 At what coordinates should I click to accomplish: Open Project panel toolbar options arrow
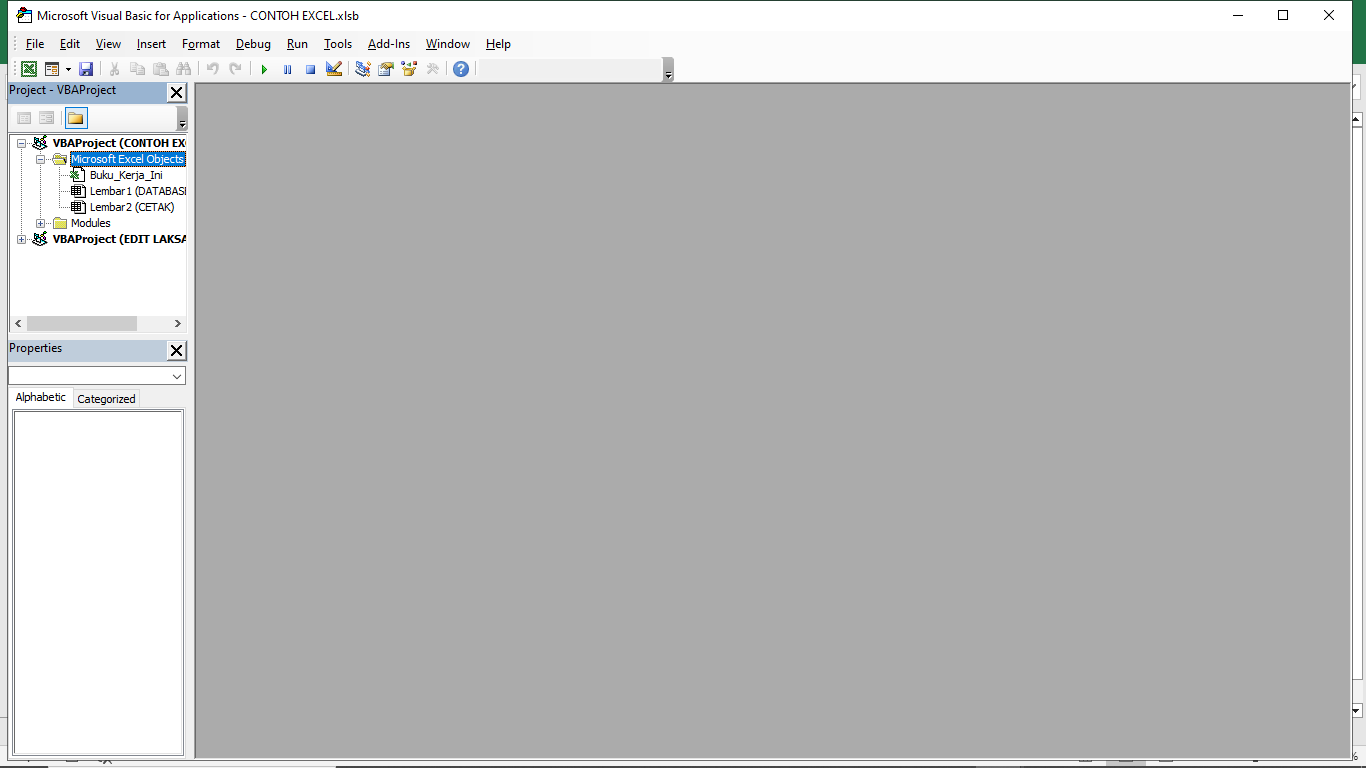(182, 119)
